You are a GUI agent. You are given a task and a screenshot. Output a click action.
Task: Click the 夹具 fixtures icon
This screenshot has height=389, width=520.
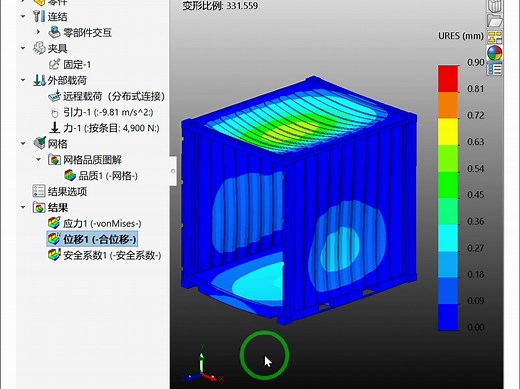(x=39, y=48)
